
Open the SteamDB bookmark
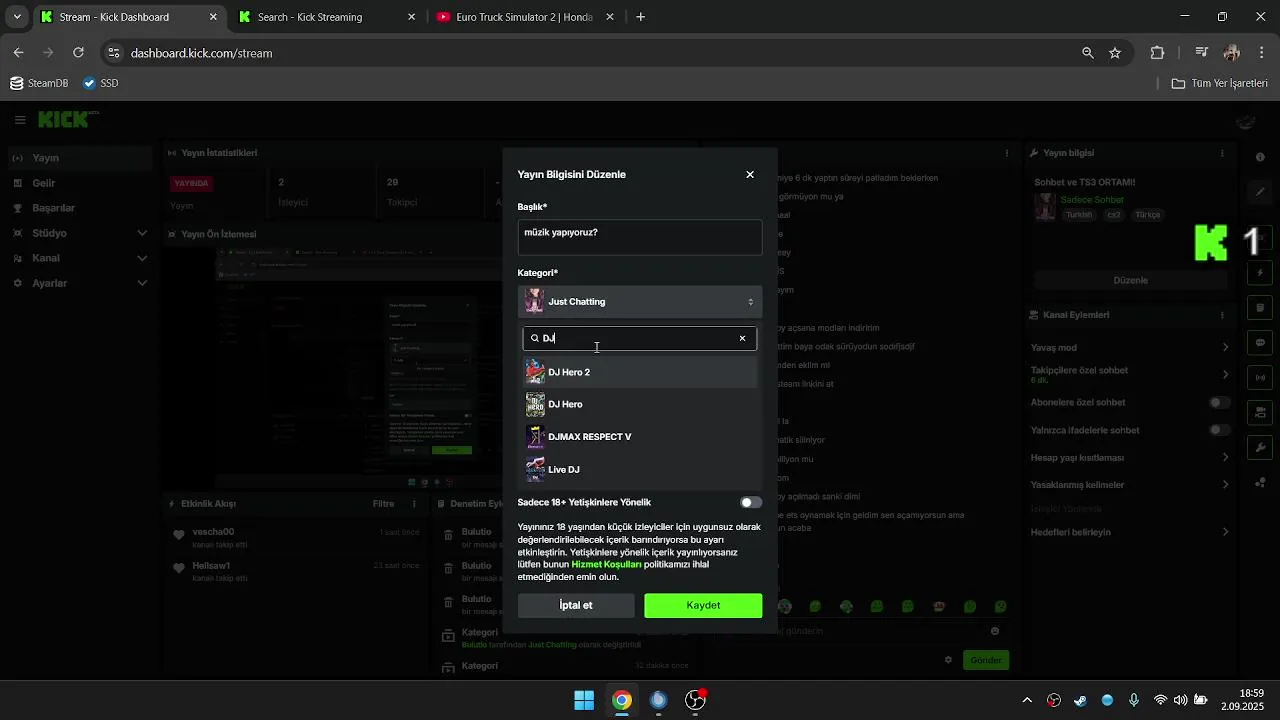pos(39,83)
